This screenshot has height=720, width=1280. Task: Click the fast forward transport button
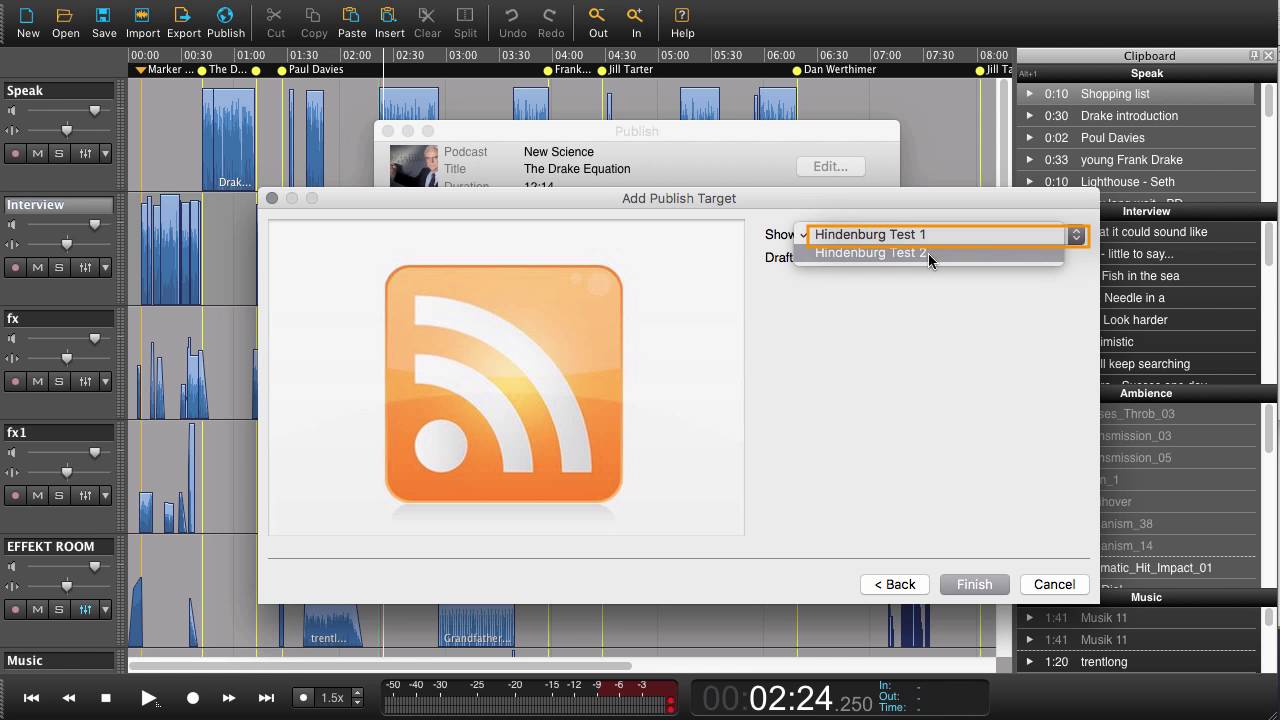(229, 698)
